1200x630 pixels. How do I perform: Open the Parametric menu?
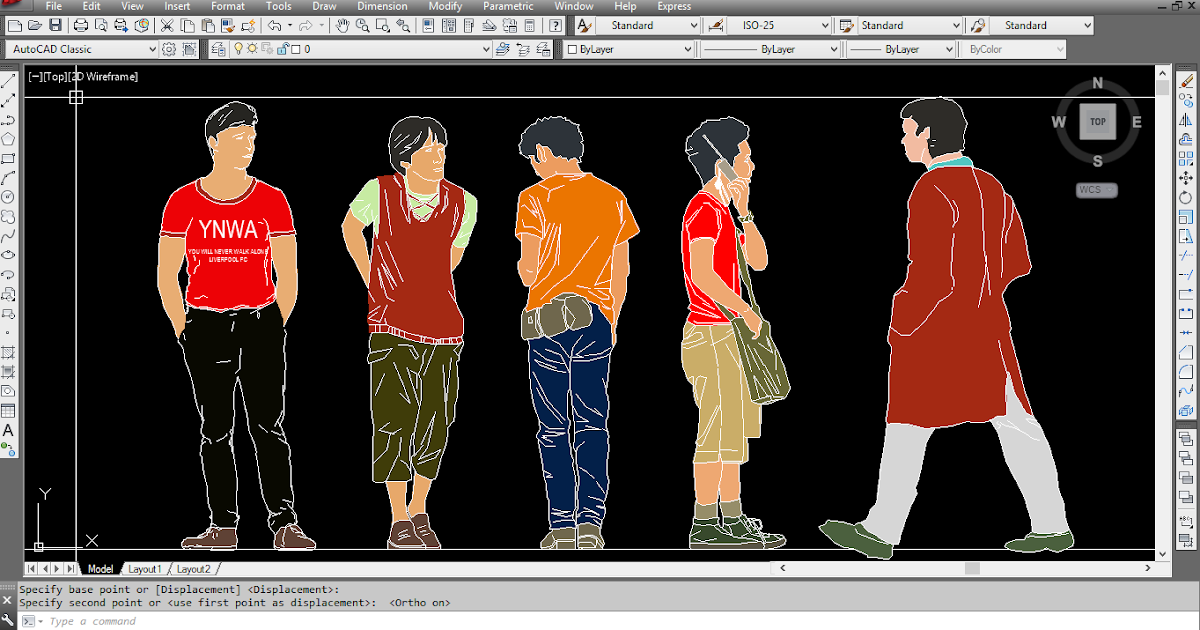508,6
